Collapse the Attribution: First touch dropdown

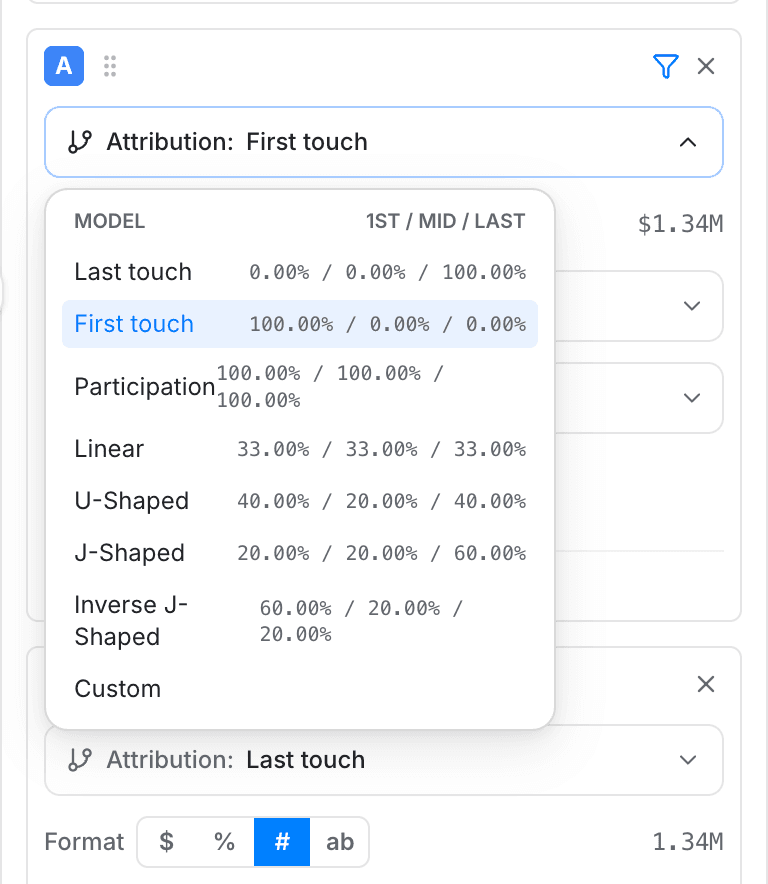coord(383,142)
